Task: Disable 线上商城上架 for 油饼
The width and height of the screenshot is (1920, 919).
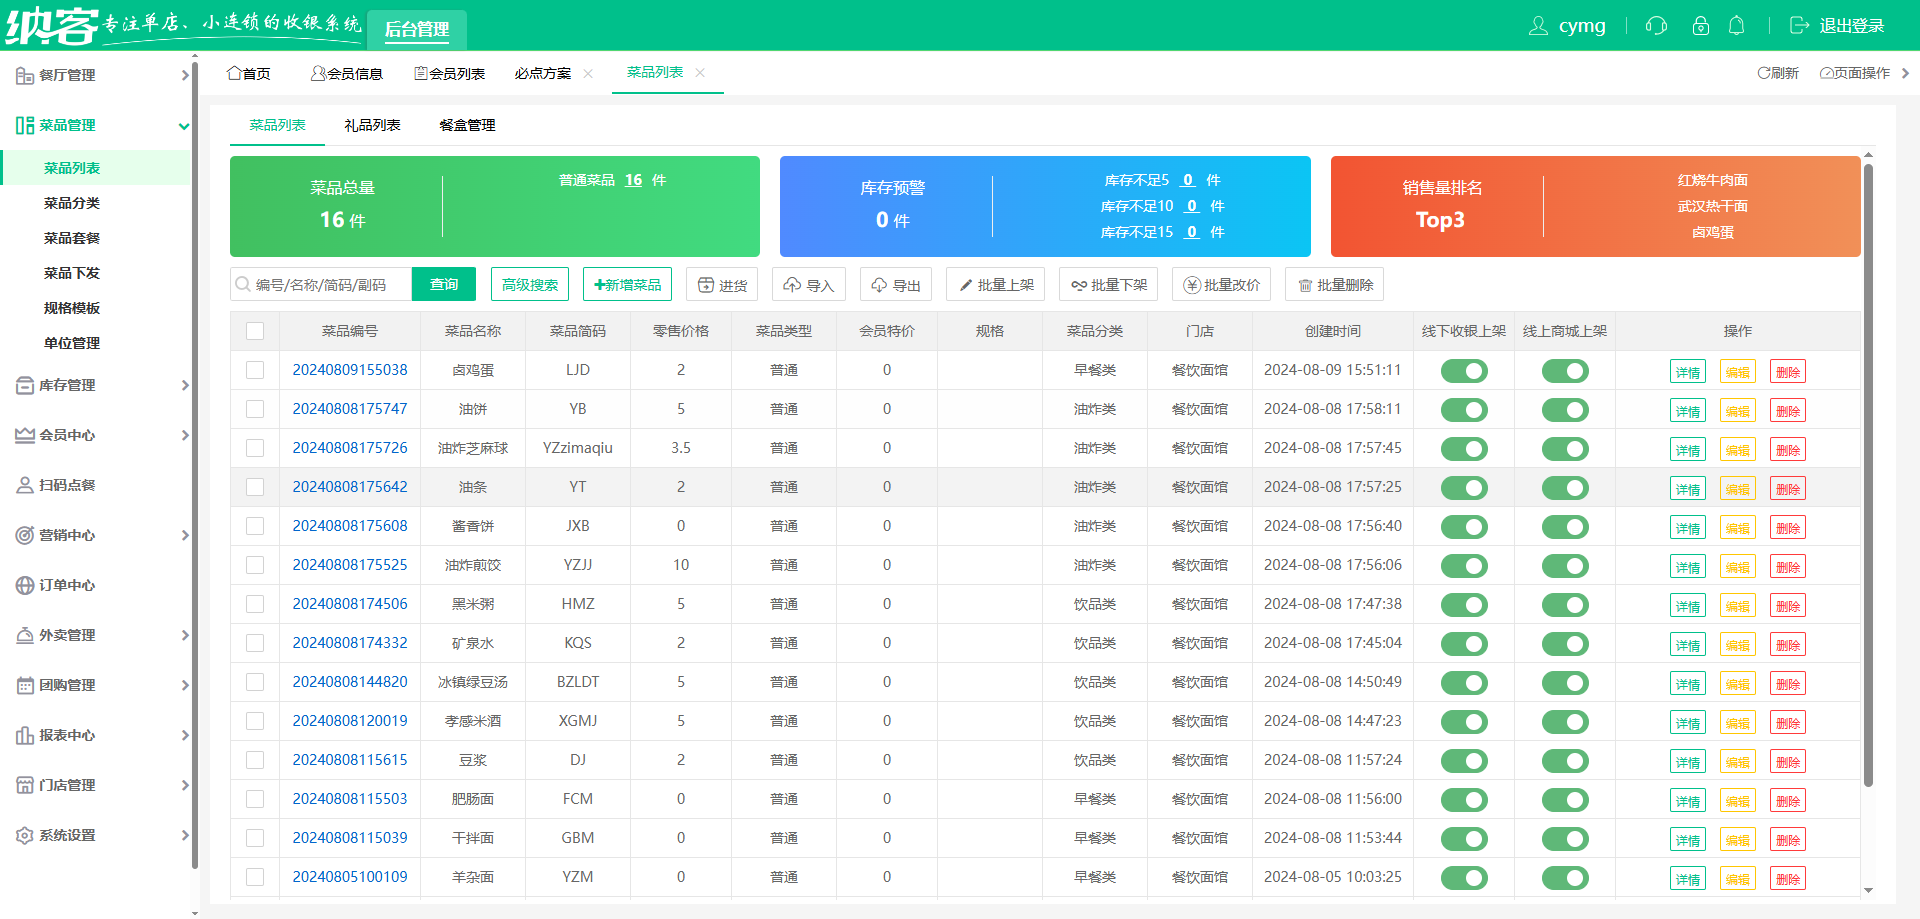Action: coord(1565,410)
